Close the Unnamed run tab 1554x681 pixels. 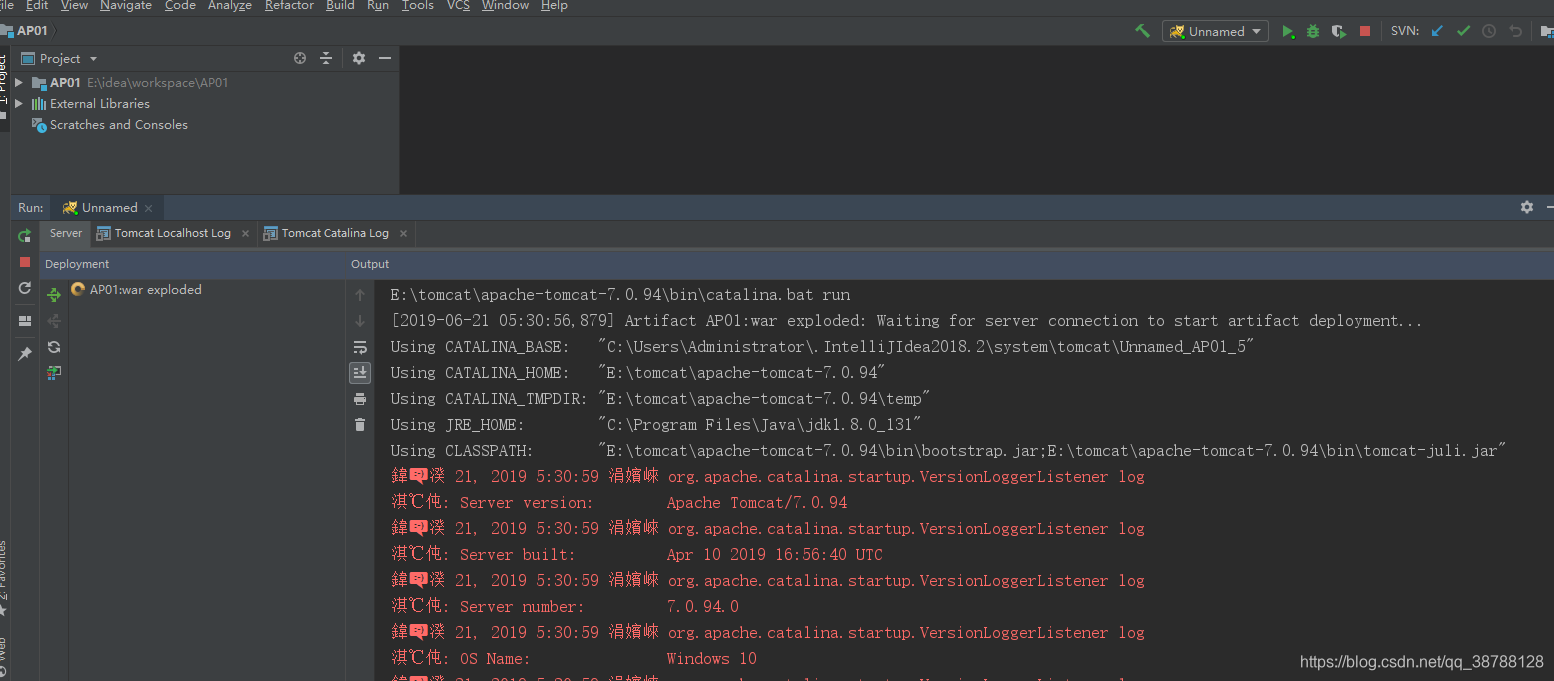[x=148, y=208]
